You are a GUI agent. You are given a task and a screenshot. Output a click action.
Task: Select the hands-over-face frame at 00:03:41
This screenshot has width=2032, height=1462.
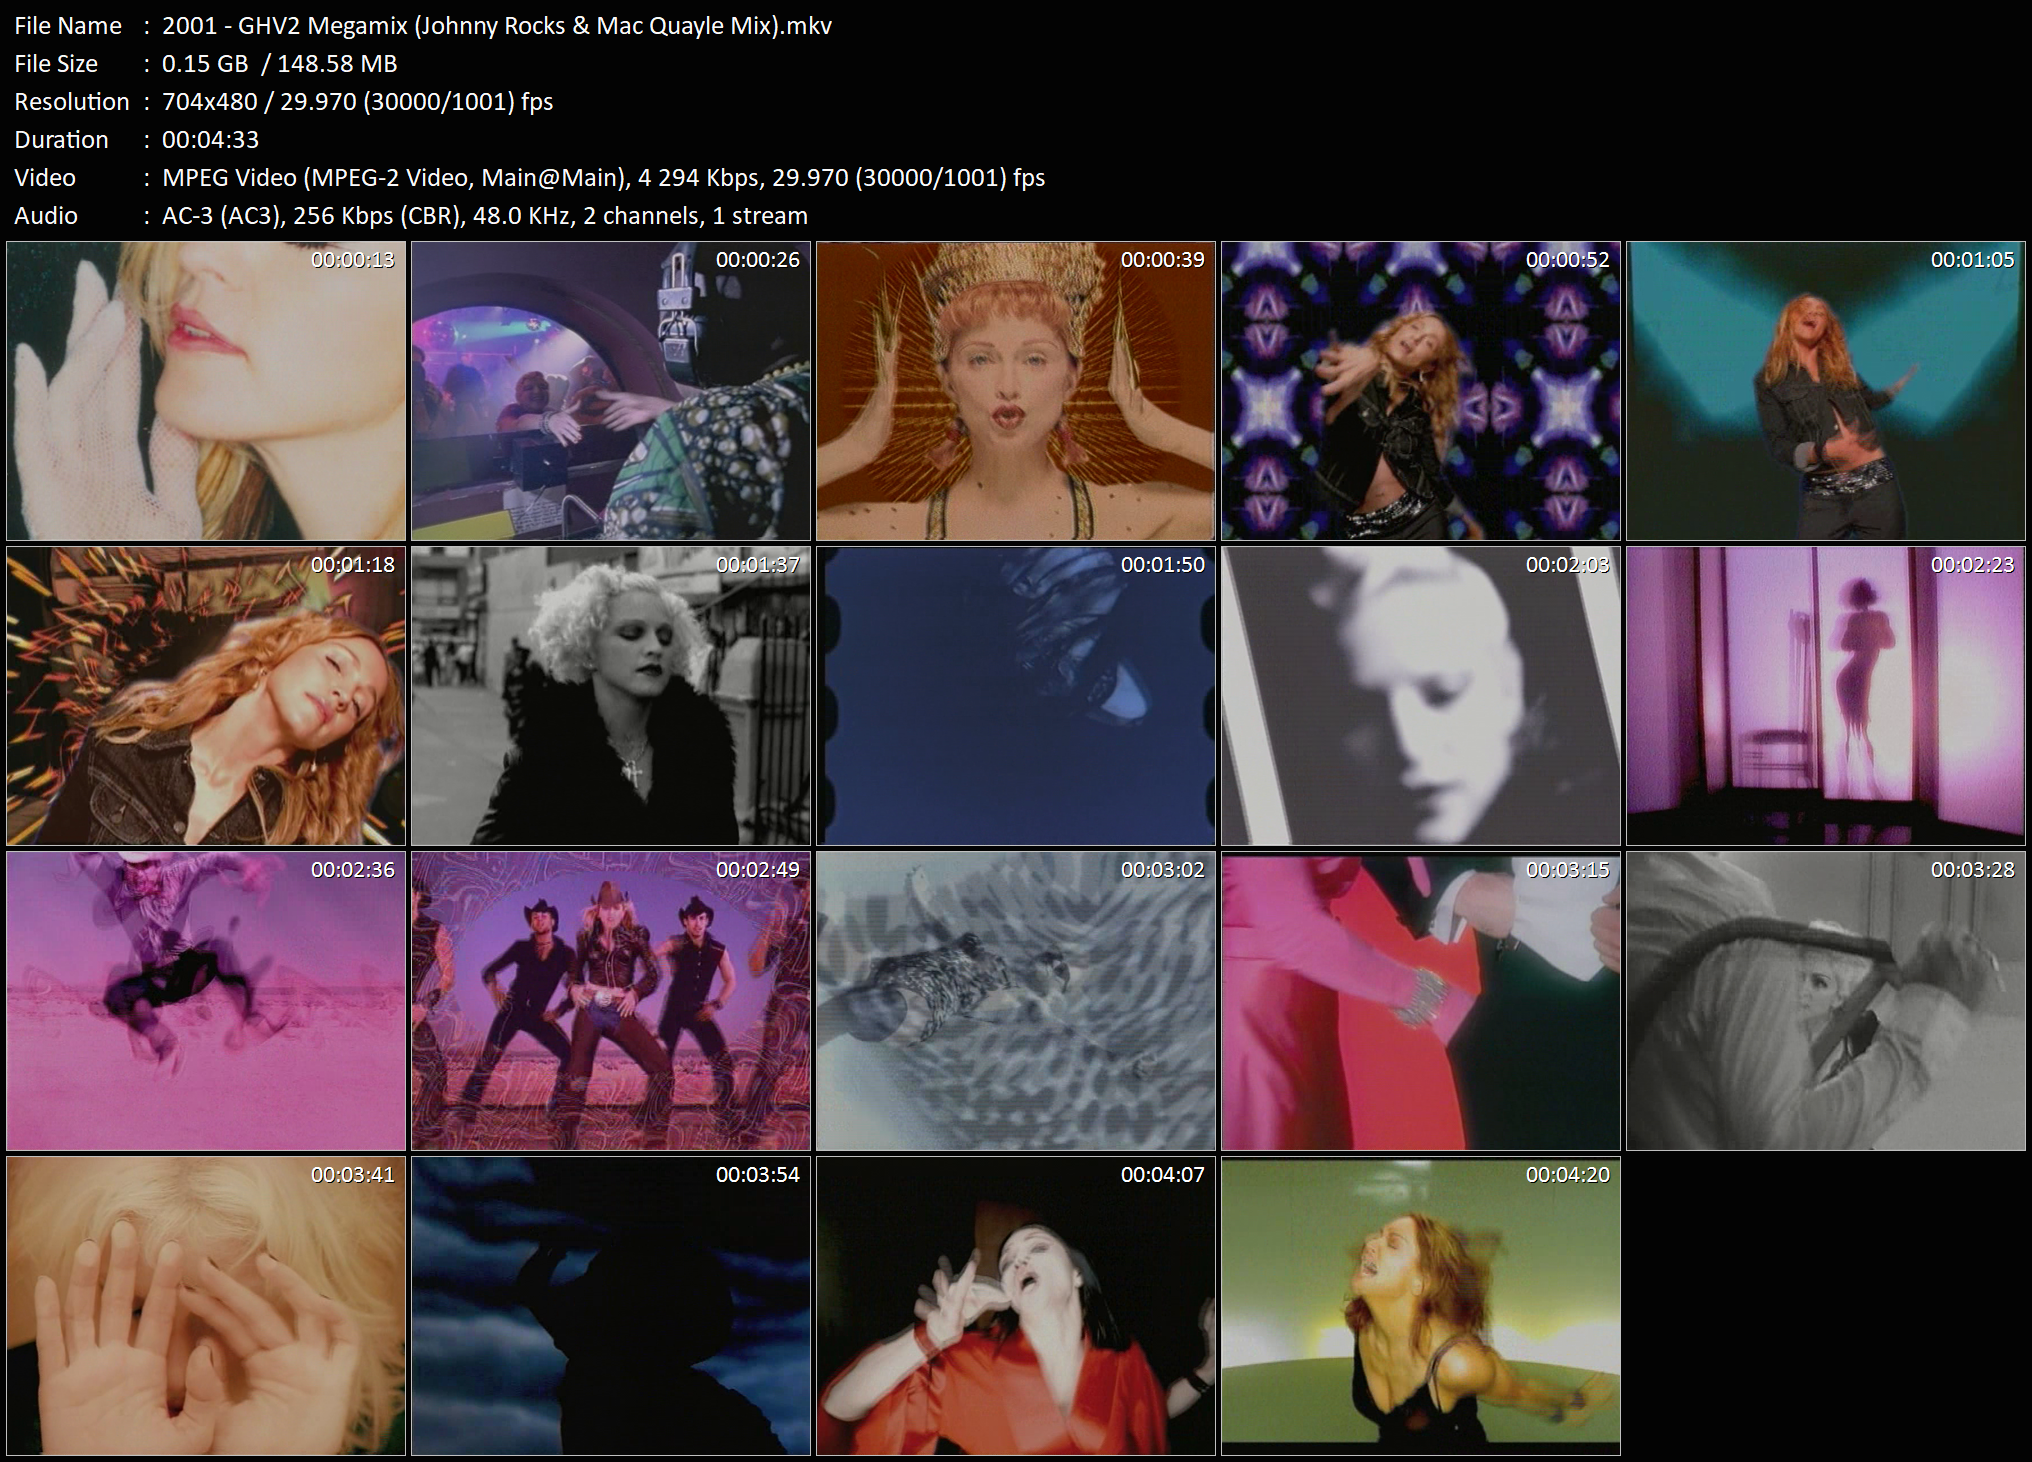pyautogui.click(x=206, y=1306)
